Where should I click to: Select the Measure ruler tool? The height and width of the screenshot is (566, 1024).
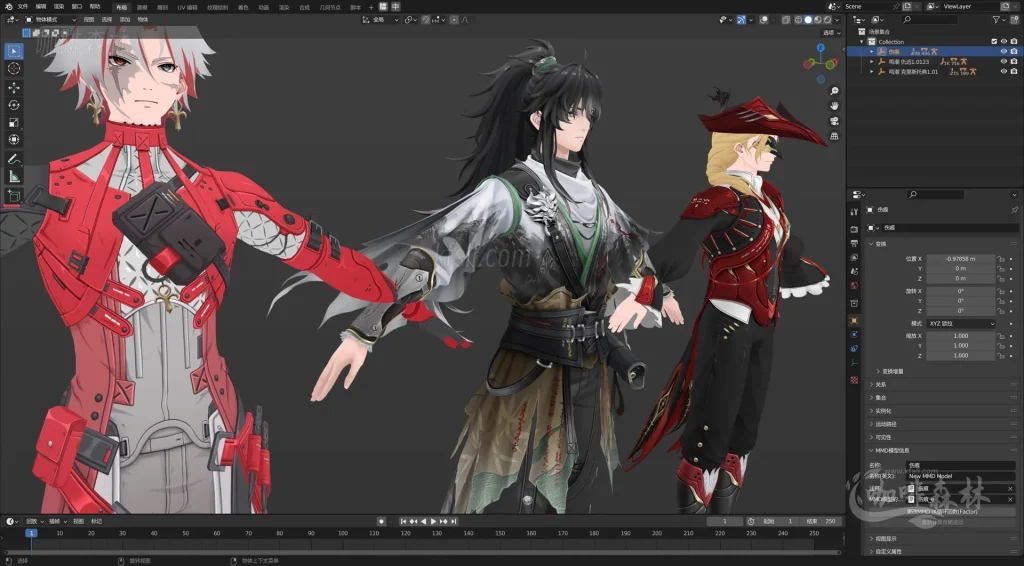click(x=14, y=176)
